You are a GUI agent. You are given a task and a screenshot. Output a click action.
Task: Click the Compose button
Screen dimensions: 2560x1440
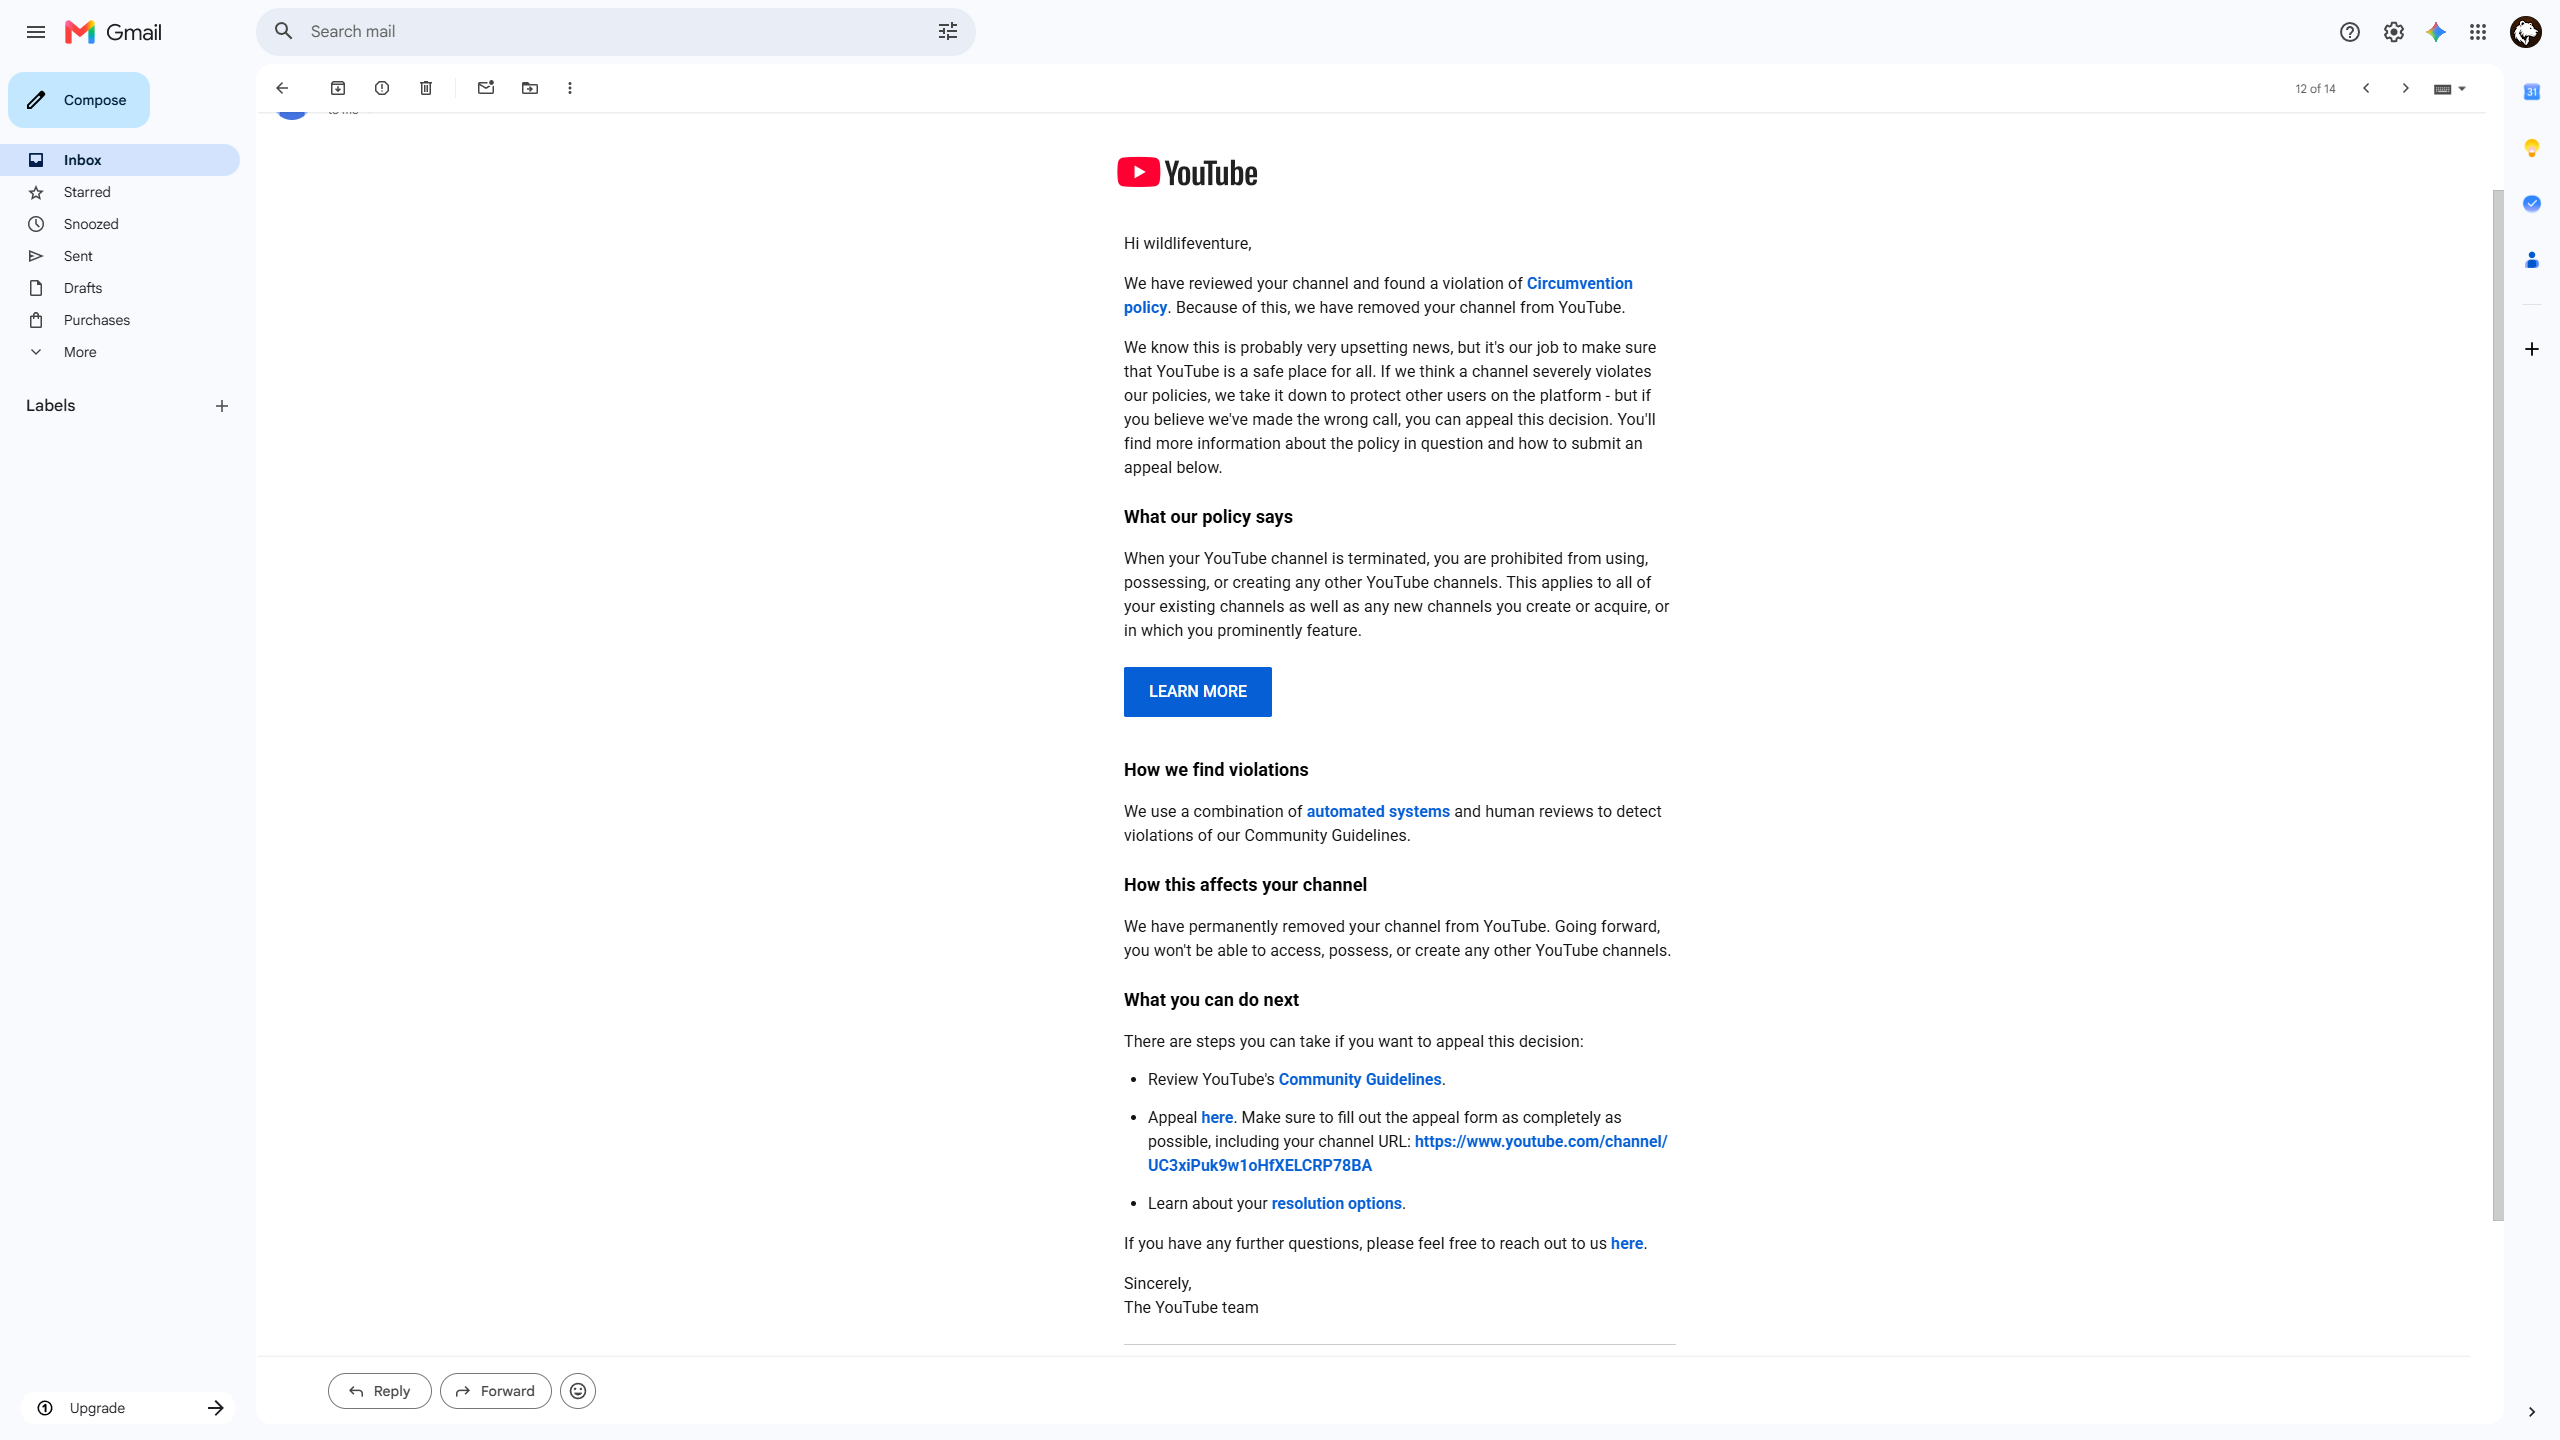pos(79,100)
